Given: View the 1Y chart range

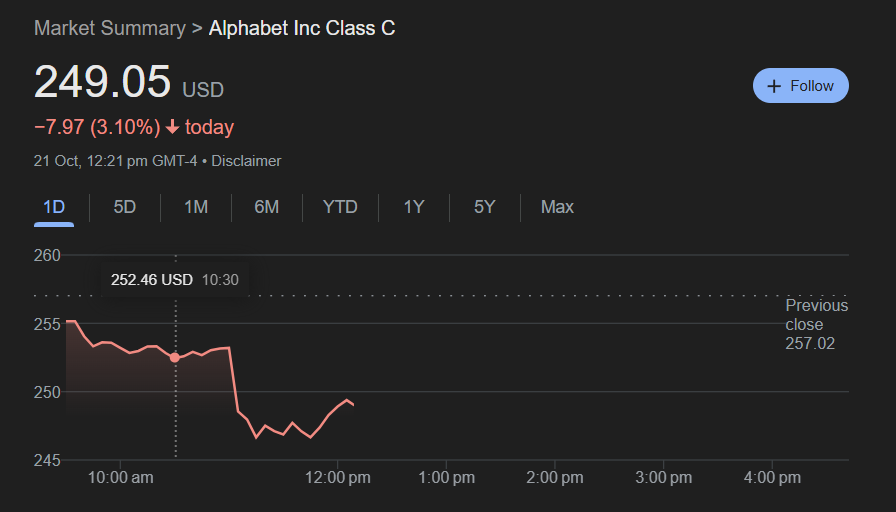Looking at the screenshot, I should tap(414, 207).
